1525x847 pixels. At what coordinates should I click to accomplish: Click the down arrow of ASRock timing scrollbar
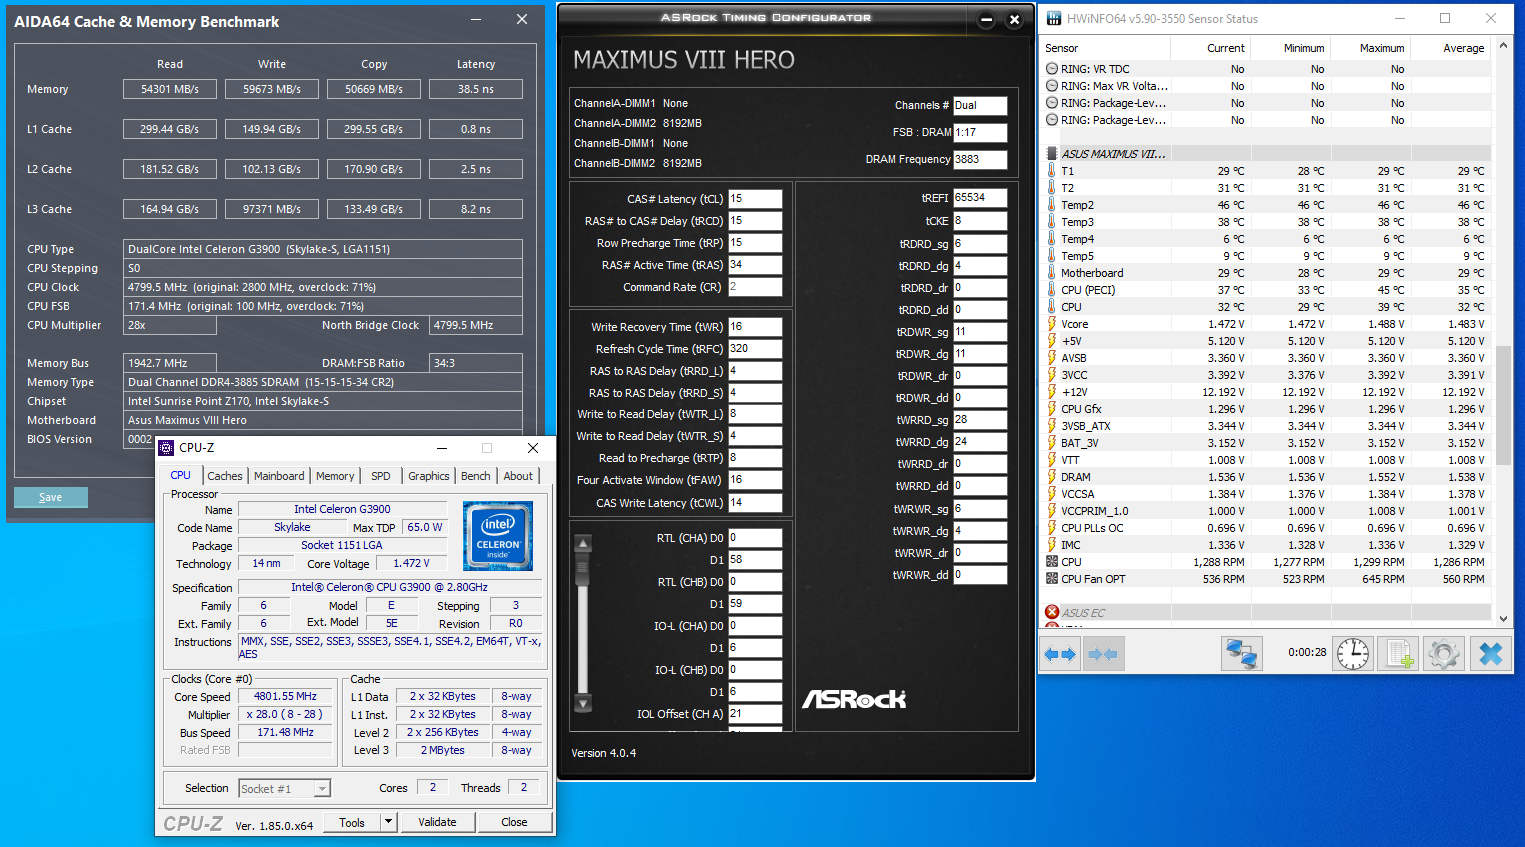pyautogui.click(x=583, y=703)
